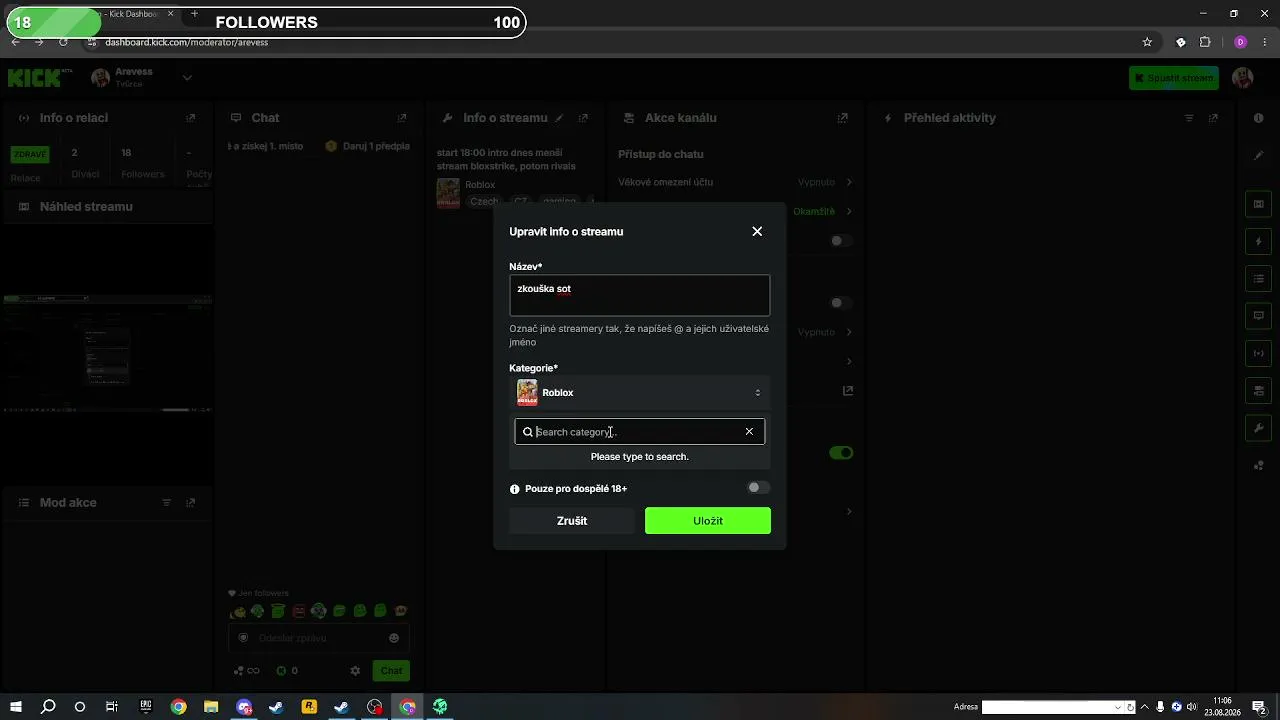Pop out the Přehled aktivity panel
Image resolution: width=1280 pixels, height=720 pixels.
[x=1214, y=118]
